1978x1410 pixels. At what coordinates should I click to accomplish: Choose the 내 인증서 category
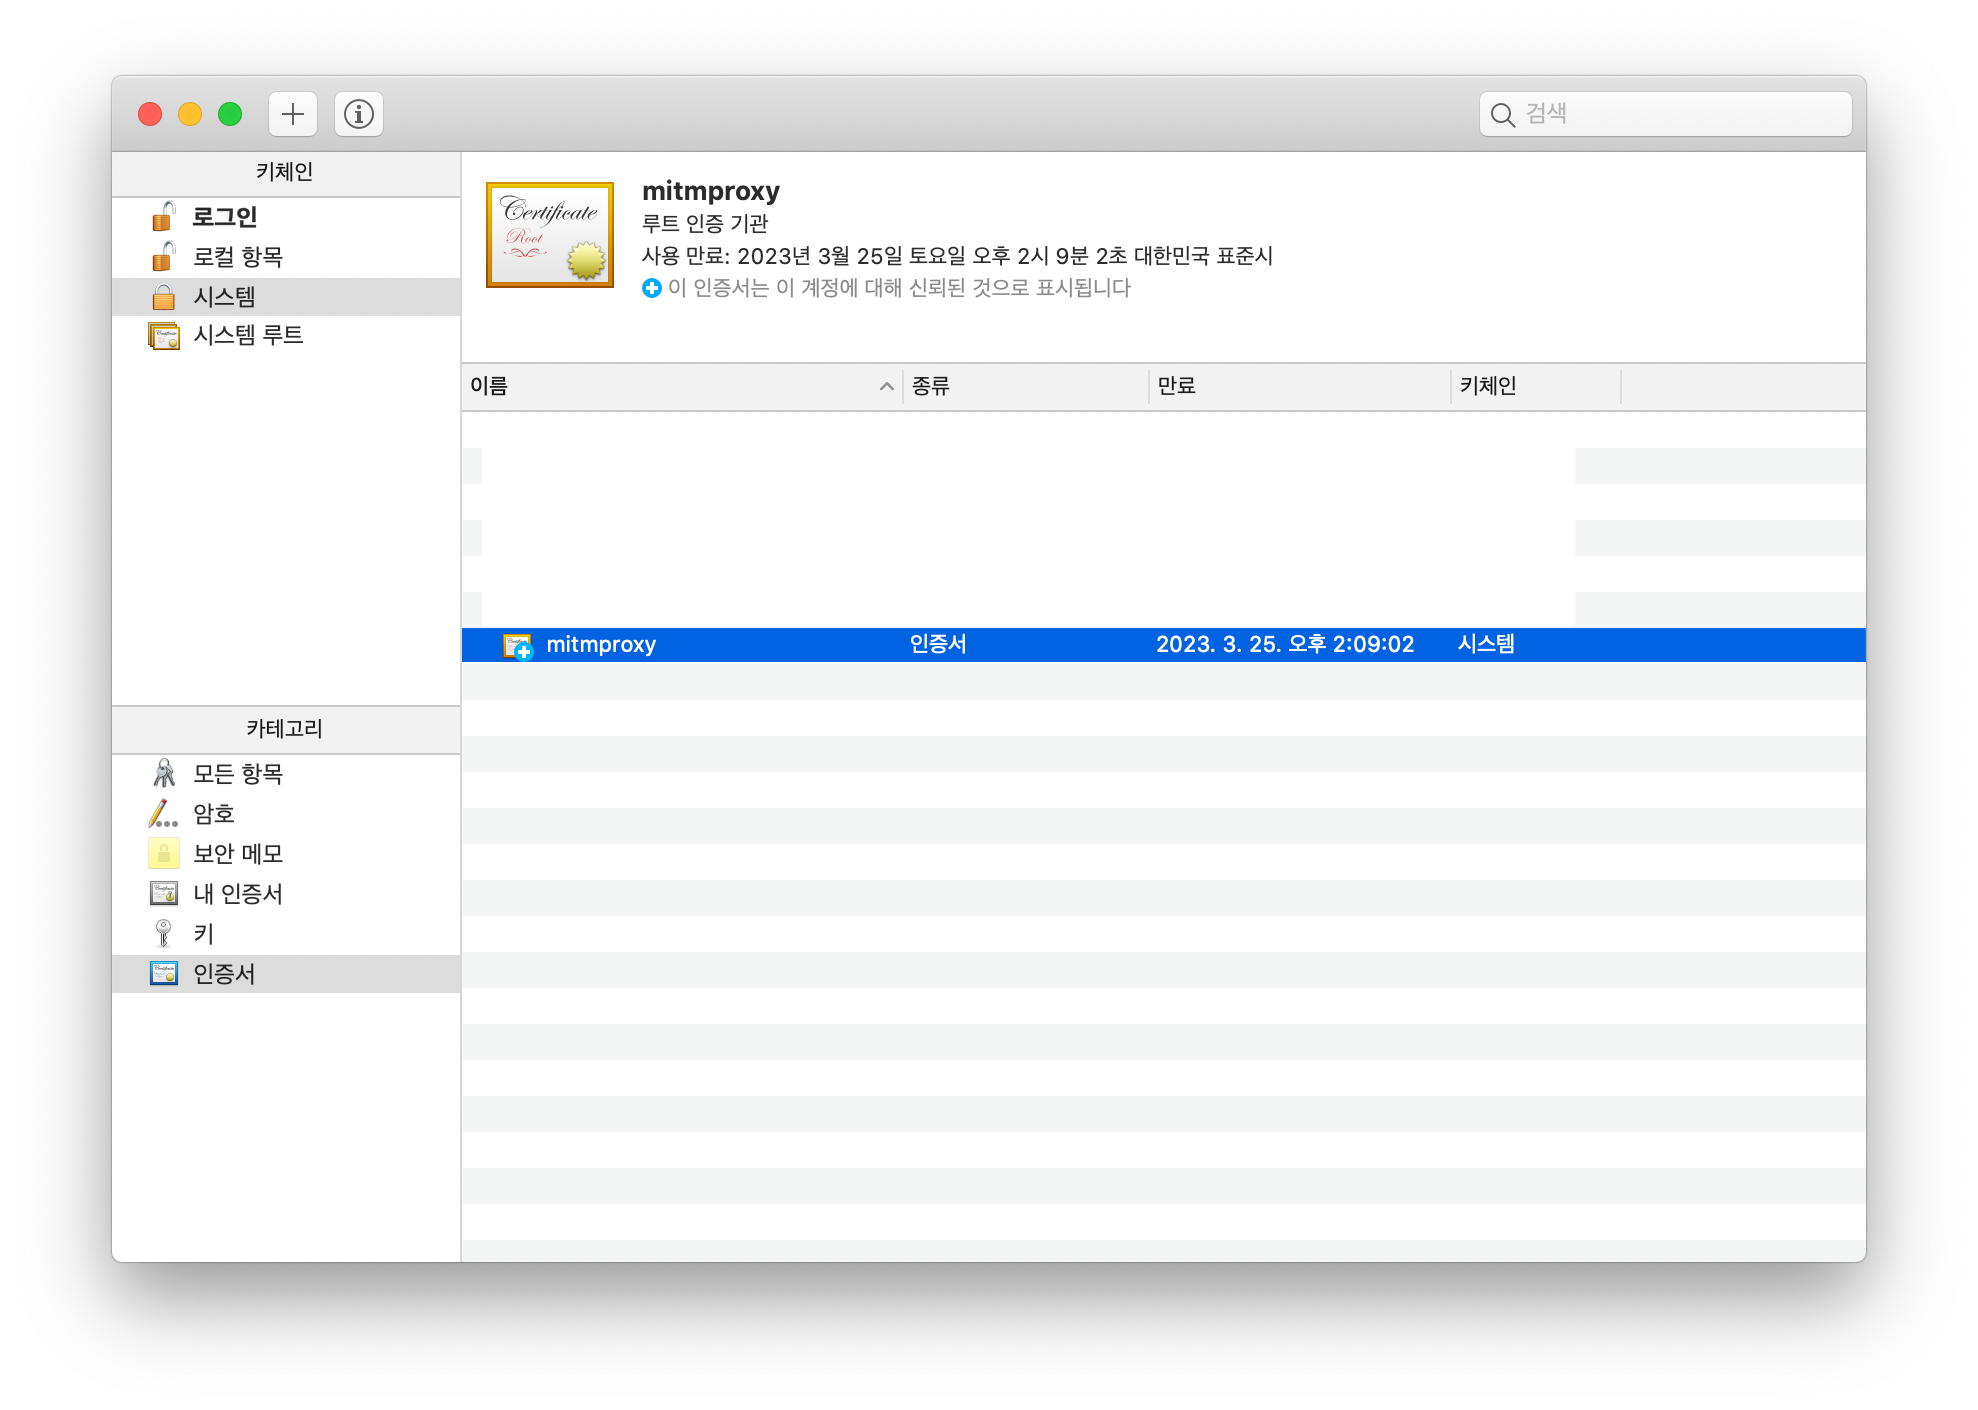point(286,894)
